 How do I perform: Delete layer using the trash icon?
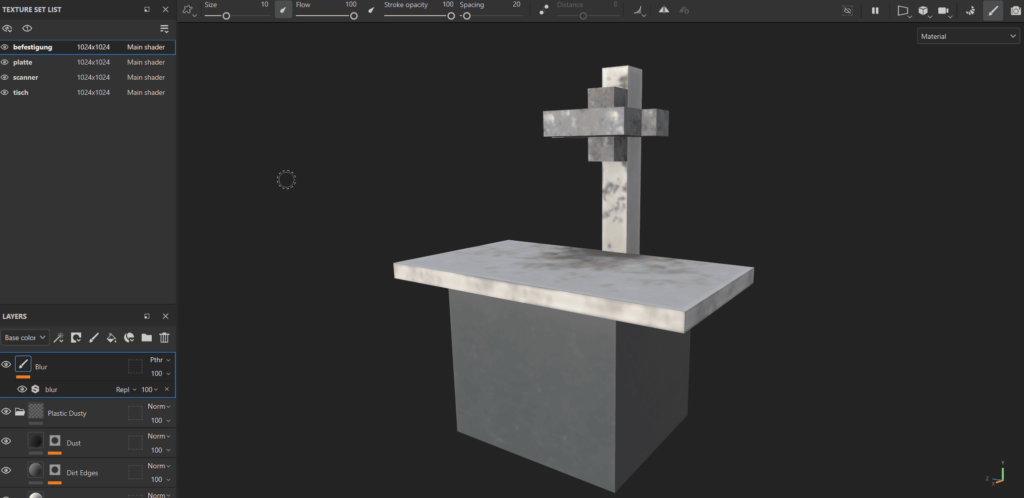pos(164,338)
